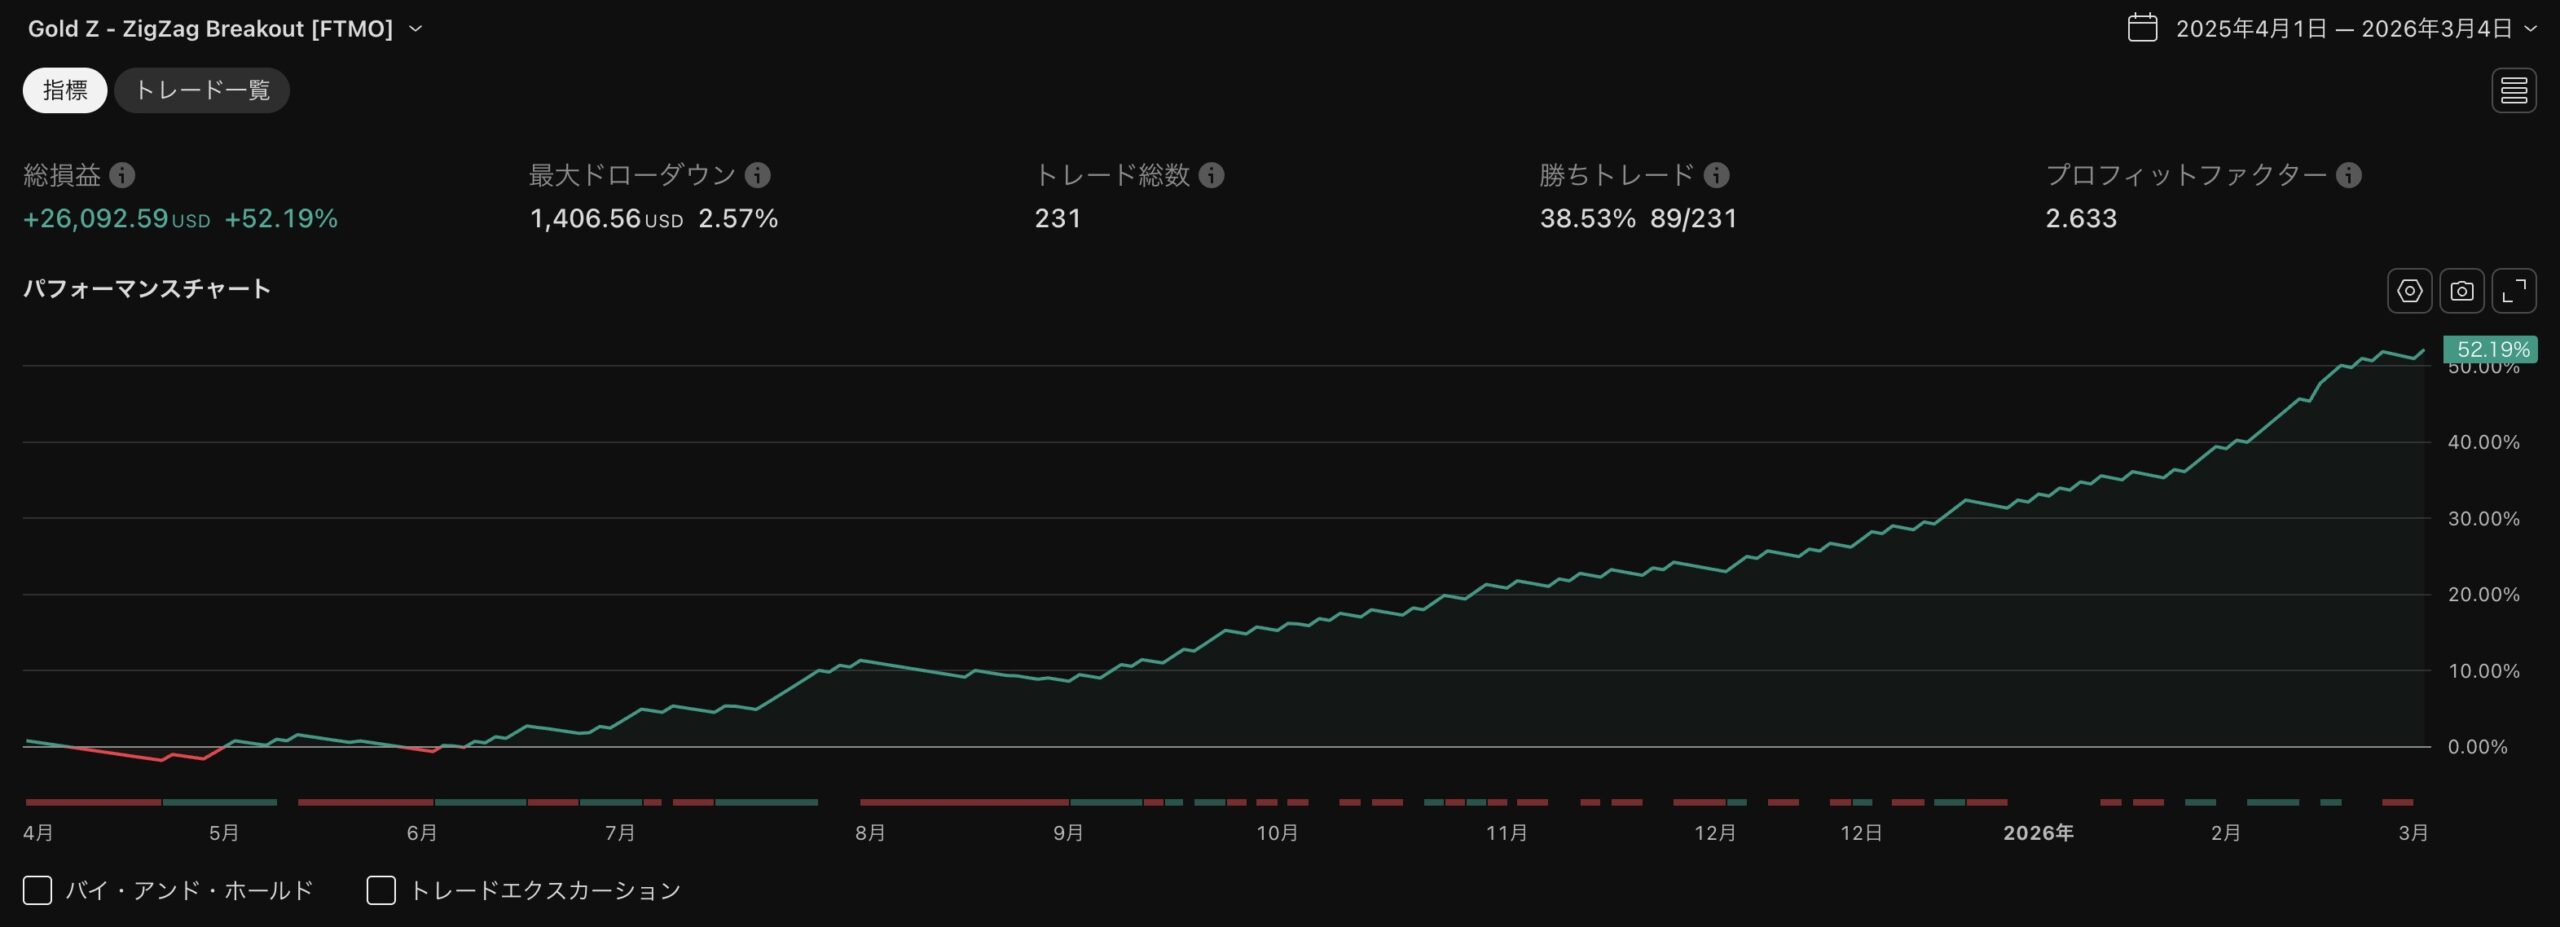Screen dimensions: 2560x927
Task: Click the info icon next to 総損益
Action: pyautogui.click(x=123, y=176)
